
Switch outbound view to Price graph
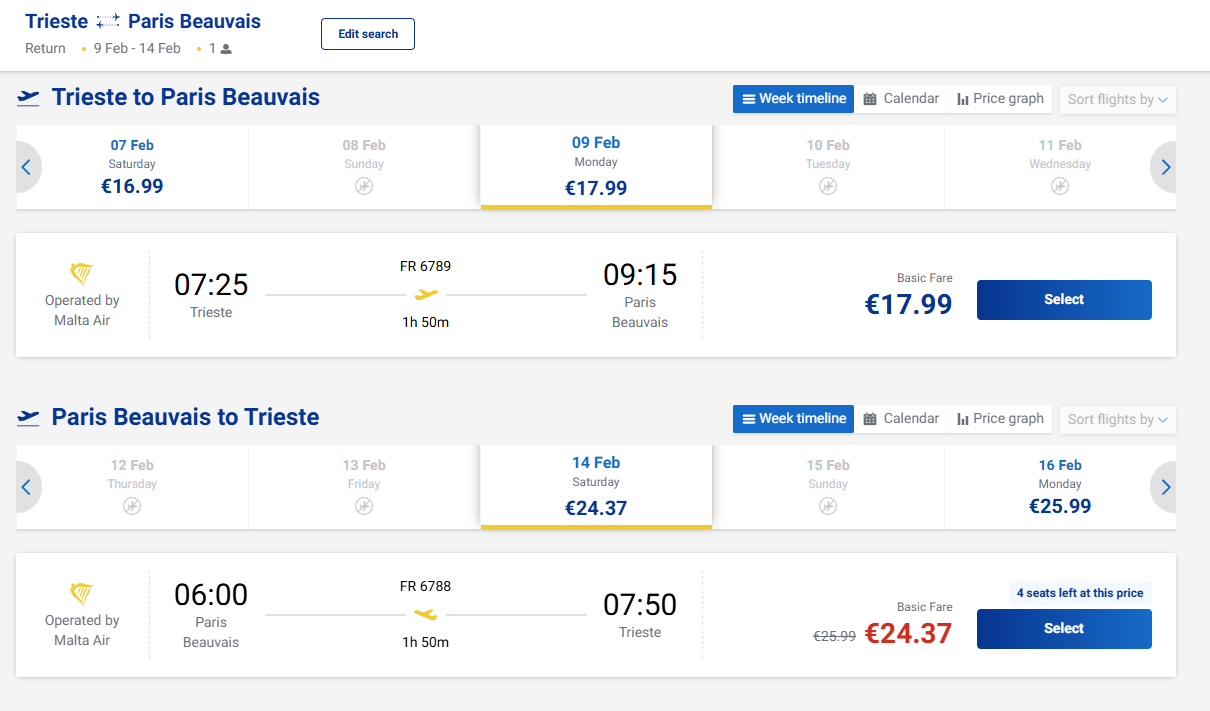(1000, 99)
